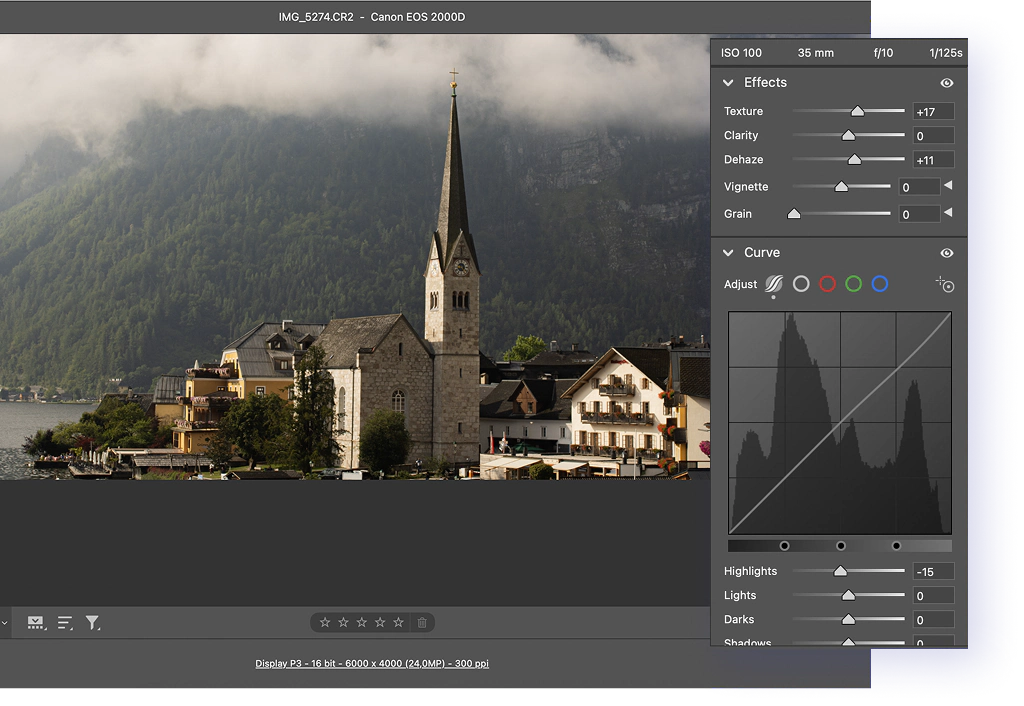
Task: Open the filmstrip view options dropdown
Action: [x=36, y=623]
